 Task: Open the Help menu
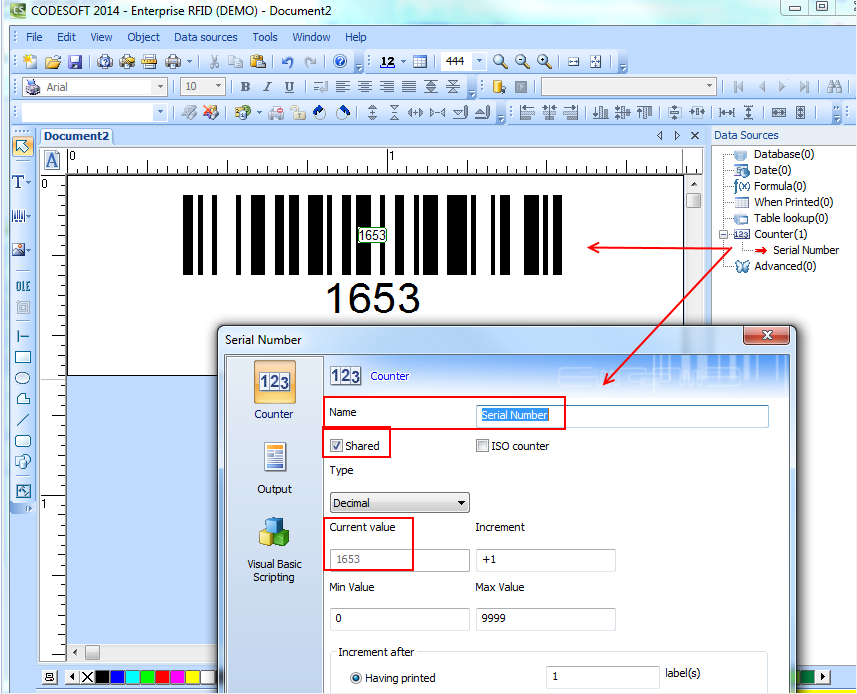(x=355, y=37)
